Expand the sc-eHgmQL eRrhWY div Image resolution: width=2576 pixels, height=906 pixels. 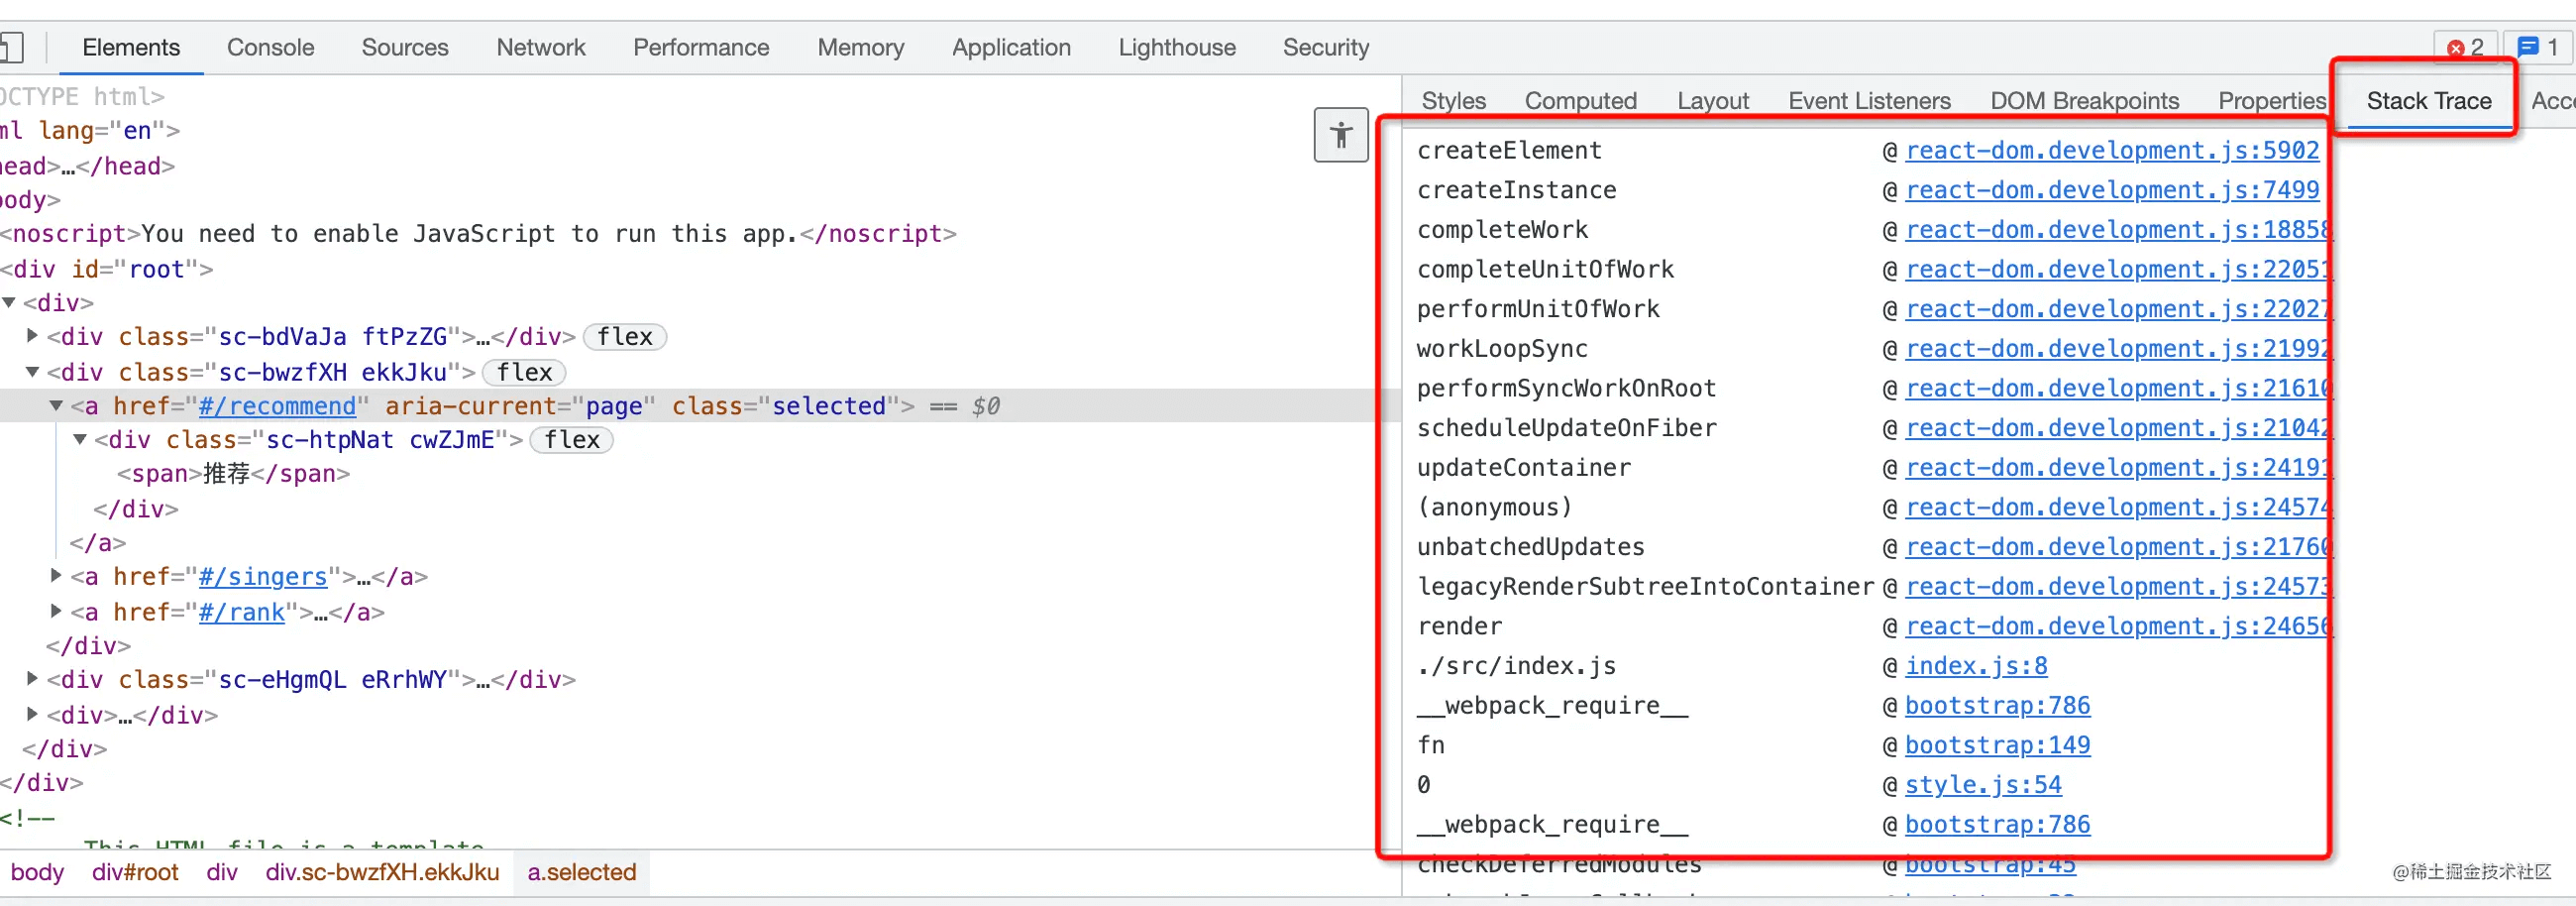pos(32,679)
